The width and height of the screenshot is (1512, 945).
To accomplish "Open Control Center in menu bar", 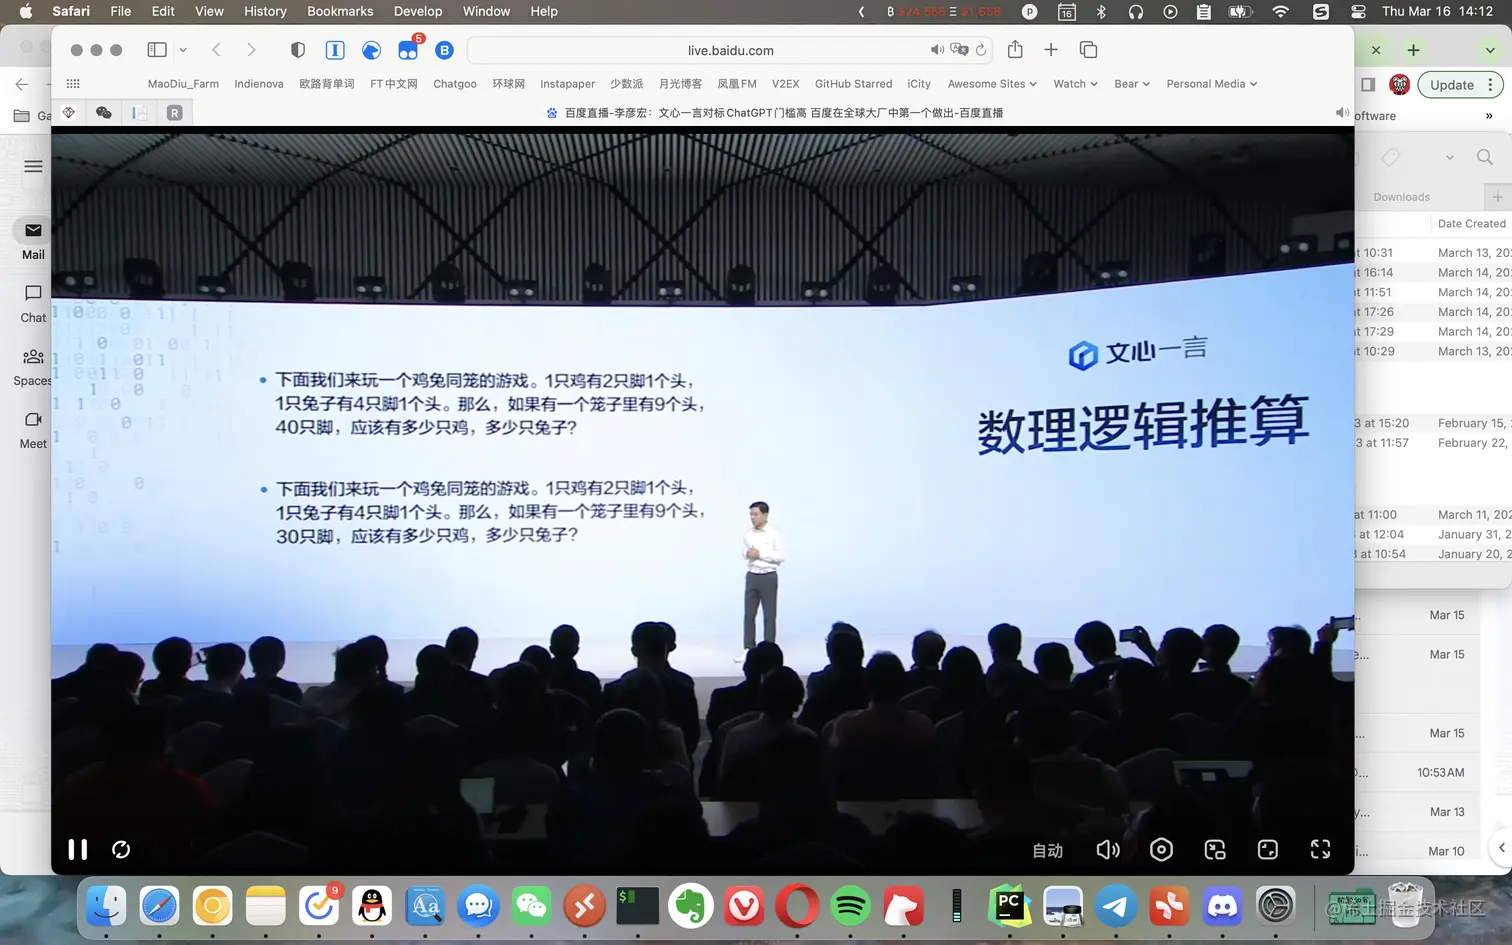I will pyautogui.click(x=1358, y=11).
